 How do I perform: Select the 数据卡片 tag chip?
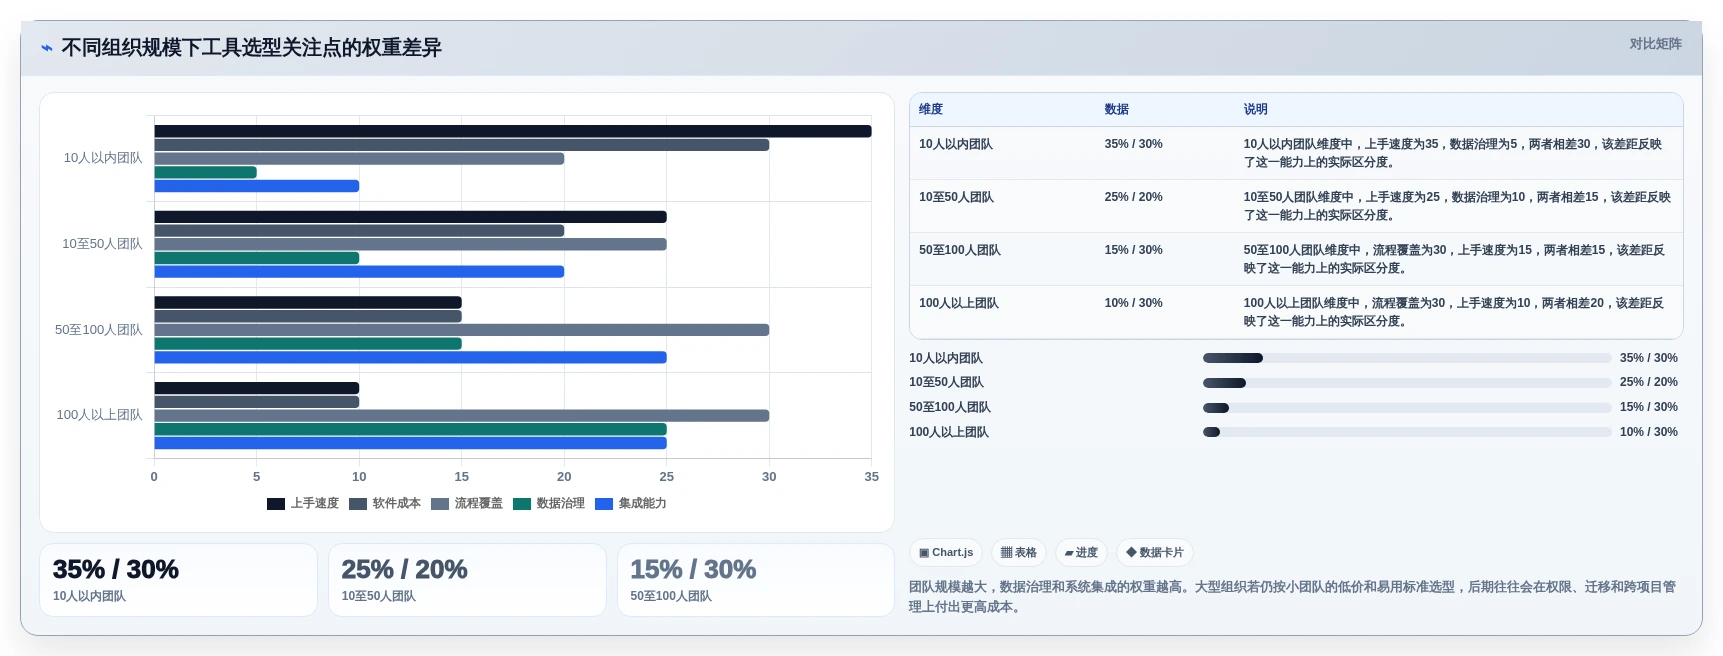coord(1155,552)
